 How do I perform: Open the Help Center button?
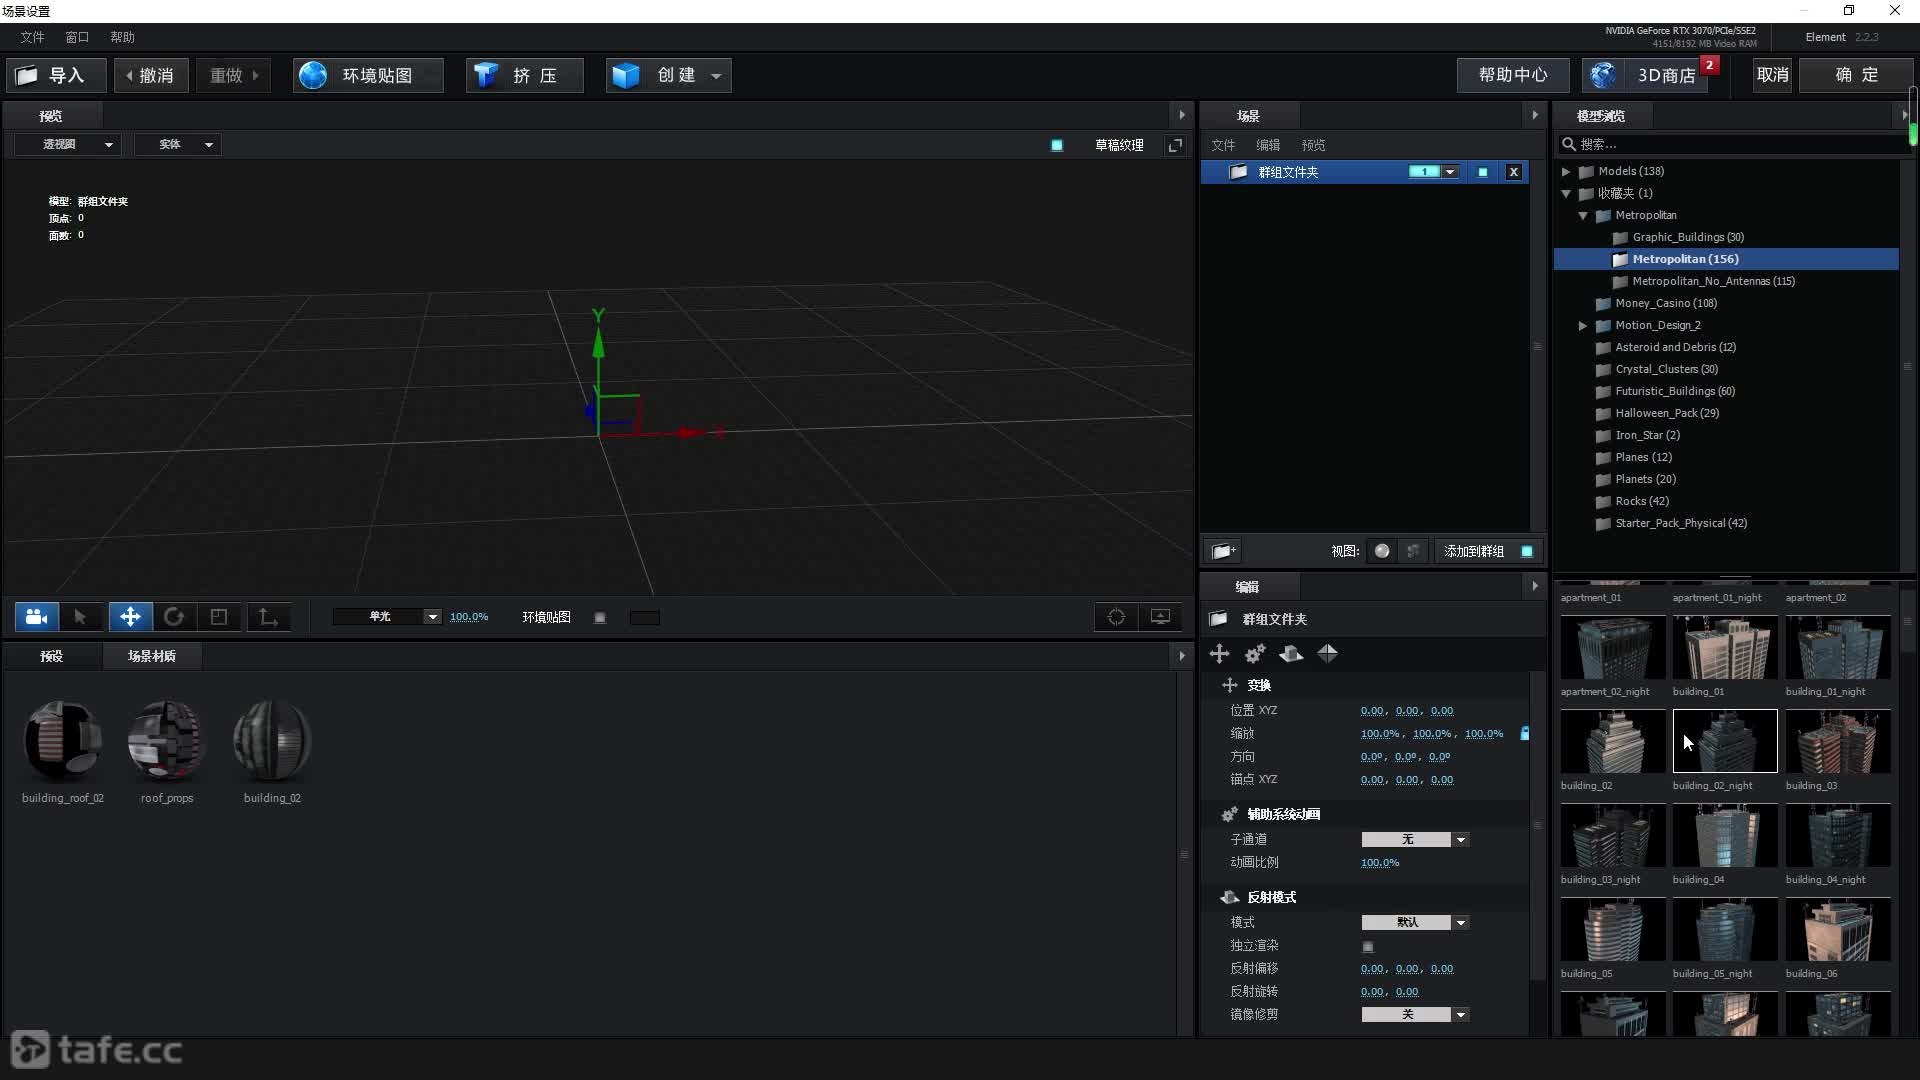click(x=1512, y=75)
